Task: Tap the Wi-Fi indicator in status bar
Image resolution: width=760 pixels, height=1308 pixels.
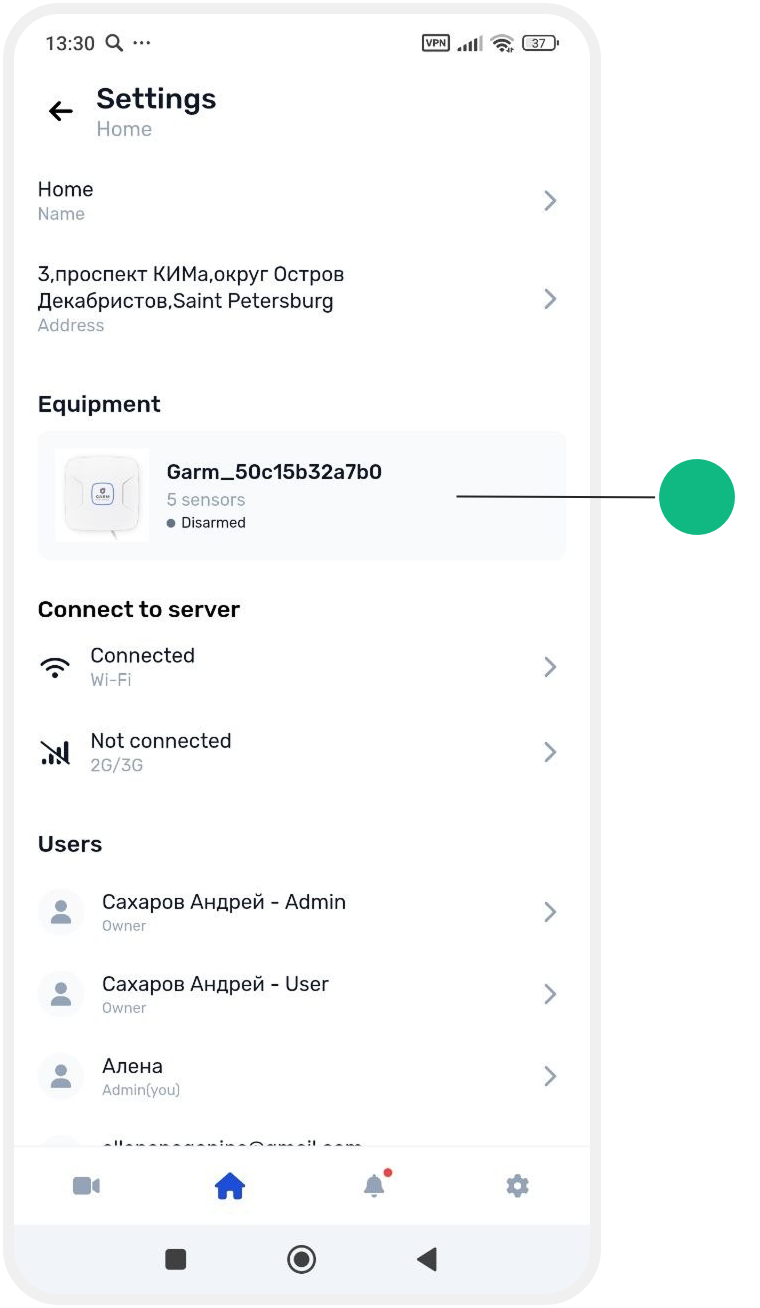Action: (x=502, y=43)
